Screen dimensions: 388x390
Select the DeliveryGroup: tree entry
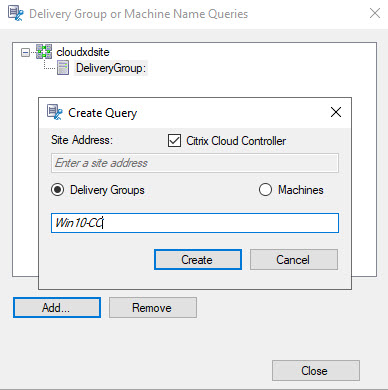pyautogui.click(x=111, y=68)
